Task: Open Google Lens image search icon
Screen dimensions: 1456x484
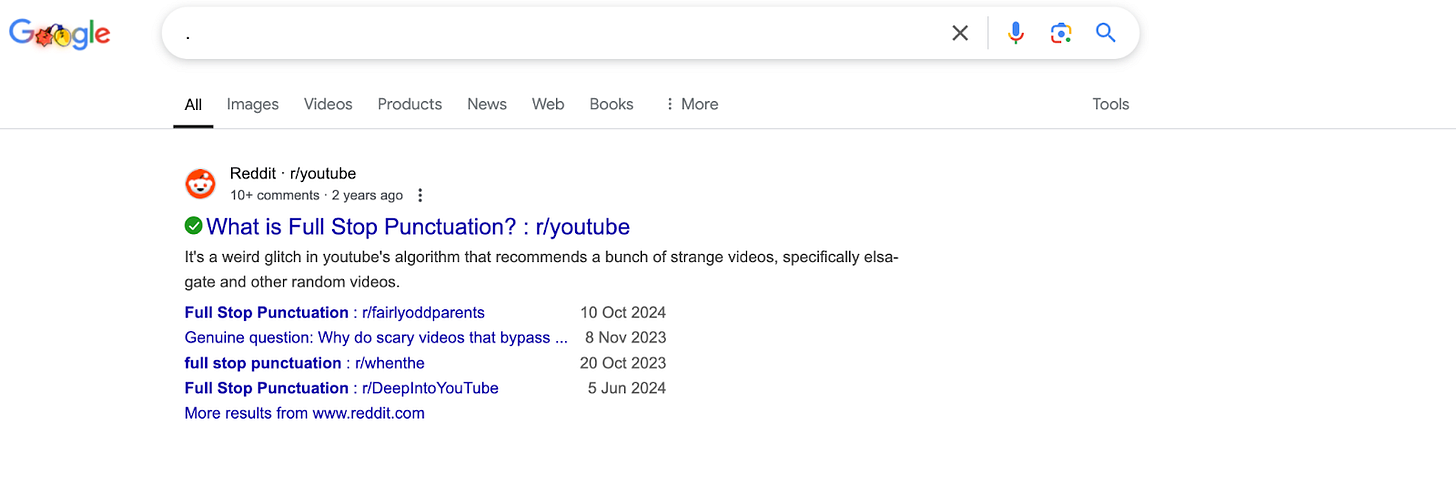Action: [x=1061, y=33]
